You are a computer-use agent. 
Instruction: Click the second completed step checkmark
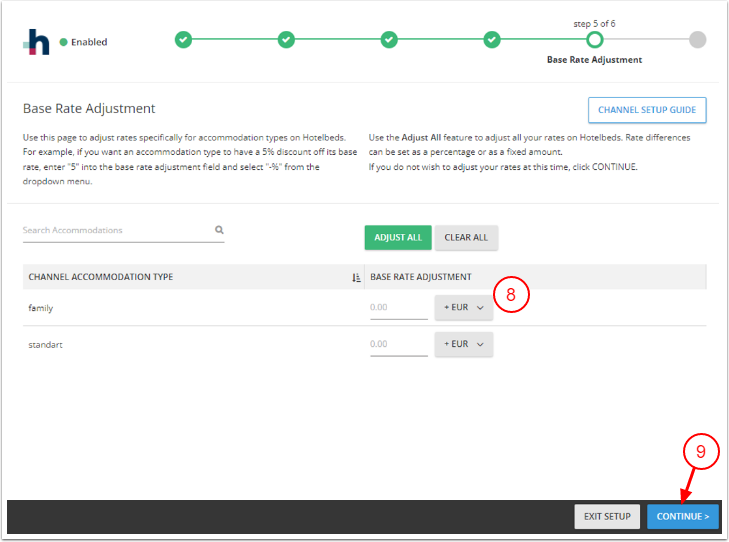pos(286,40)
